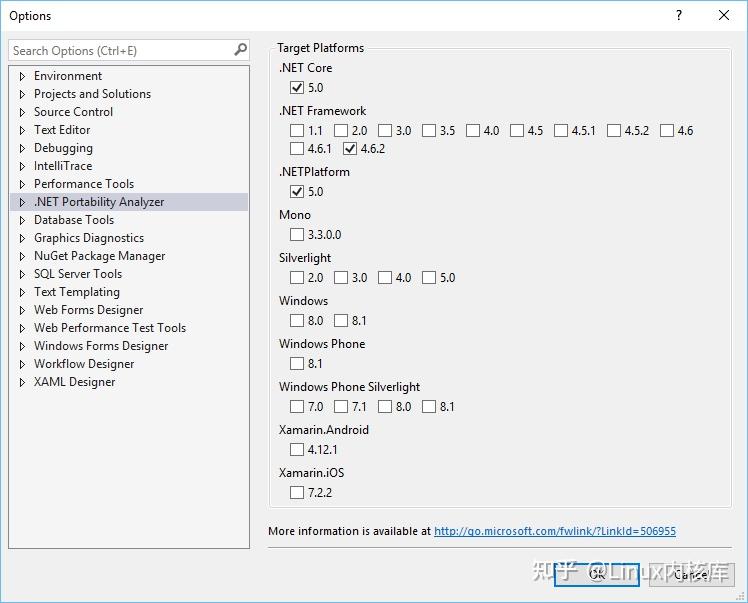Expand the Environment node arrow
The image size is (748, 603).
click(x=22, y=76)
